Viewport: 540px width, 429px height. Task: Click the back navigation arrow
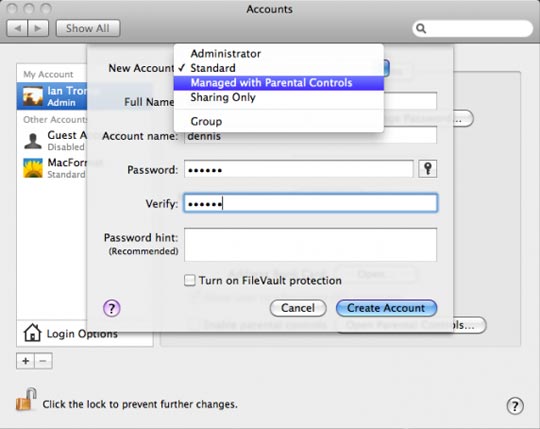pos(17,28)
